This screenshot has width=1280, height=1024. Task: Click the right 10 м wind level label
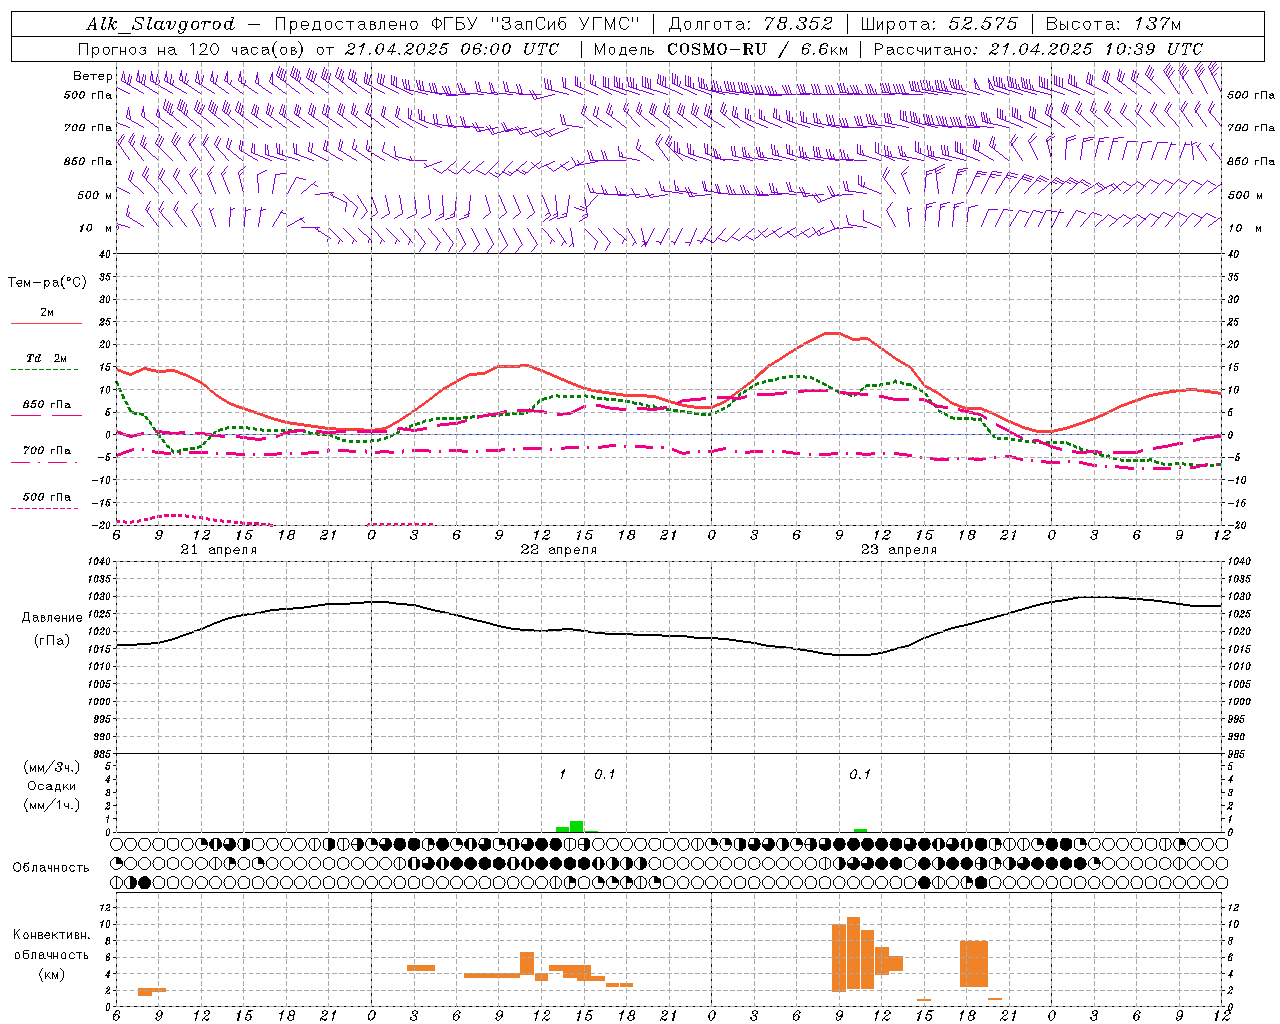(1246, 229)
